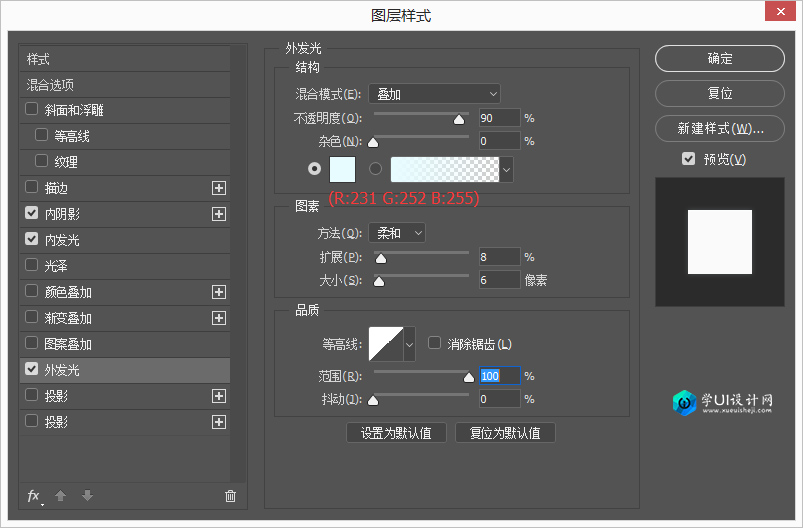Enable the 斜面和浮雕 checkbox

point(32,110)
